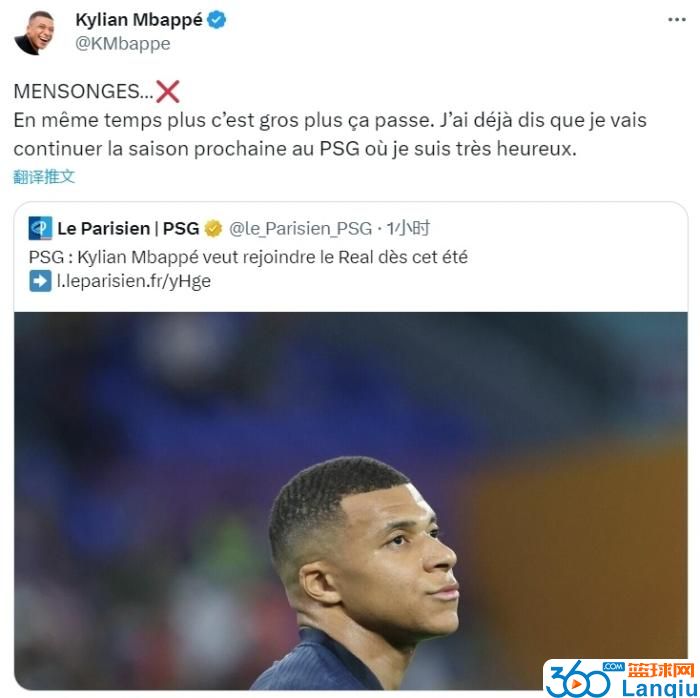Click the 1小时 timestamp of quoted tweet
This screenshot has height=698, width=700.
coord(408,228)
